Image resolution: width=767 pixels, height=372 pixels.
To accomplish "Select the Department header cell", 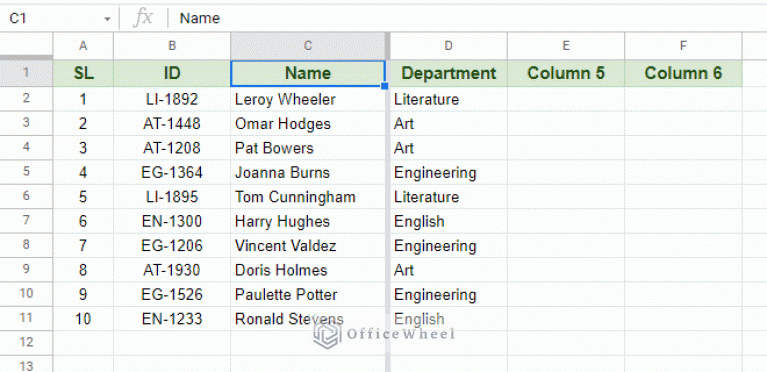I will [x=449, y=73].
